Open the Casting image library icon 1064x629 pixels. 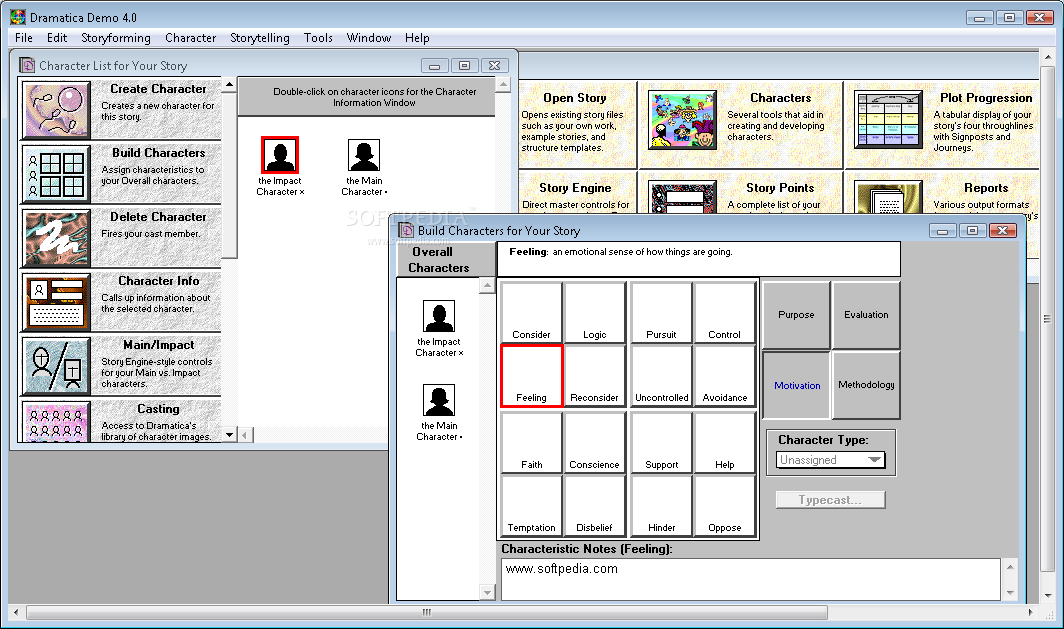click(56, 422)
